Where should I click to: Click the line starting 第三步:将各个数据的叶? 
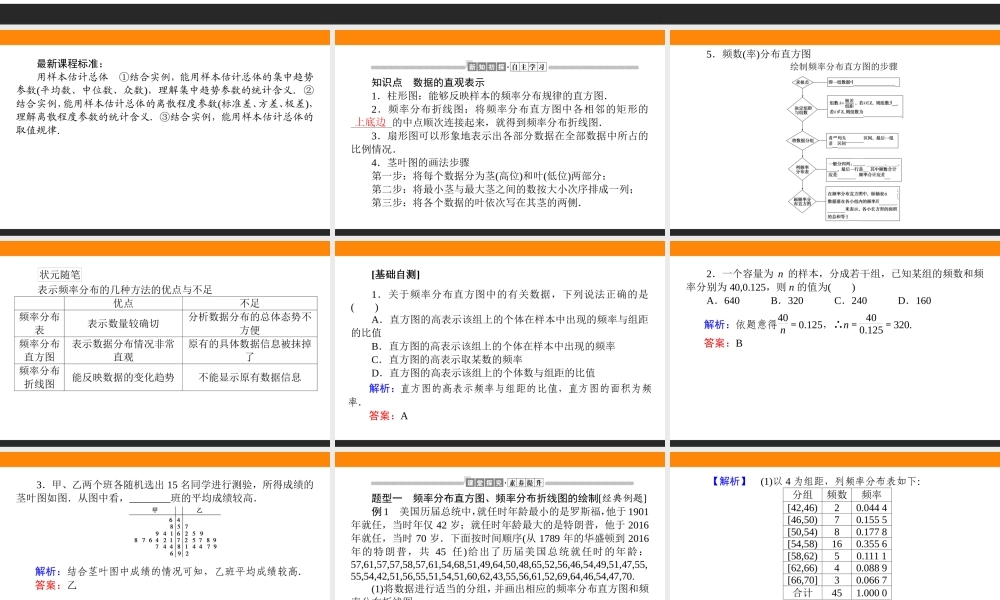(476, 202)
